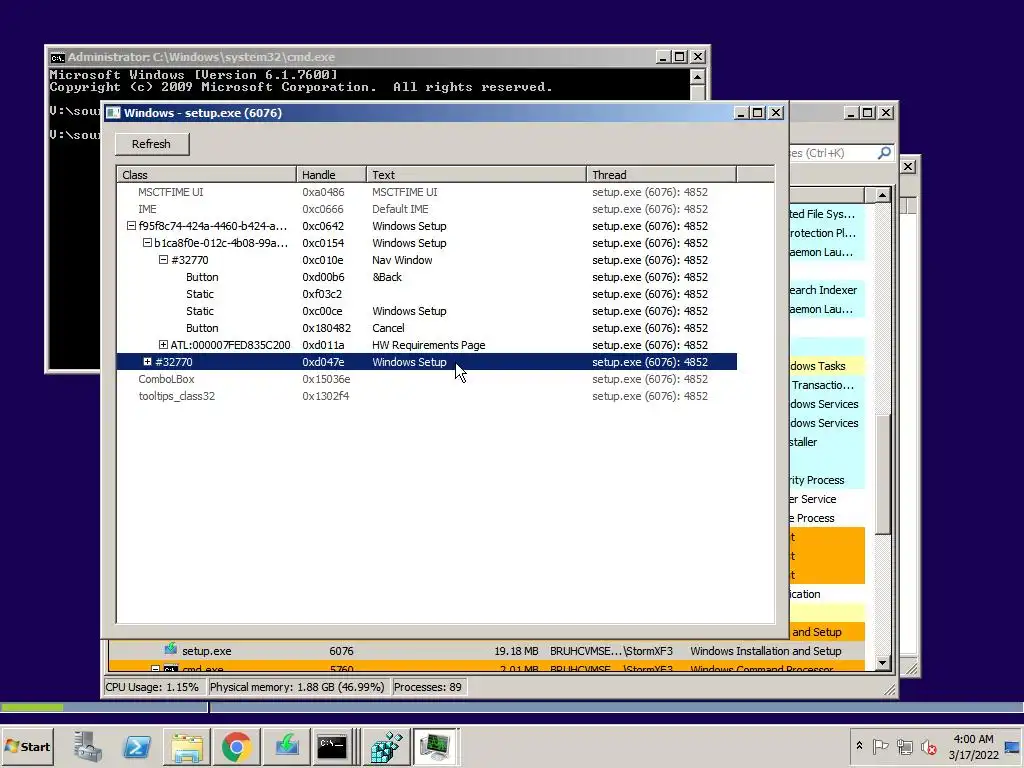Click the Show desktop icon at taskbar end

[x=1013, y=746]
